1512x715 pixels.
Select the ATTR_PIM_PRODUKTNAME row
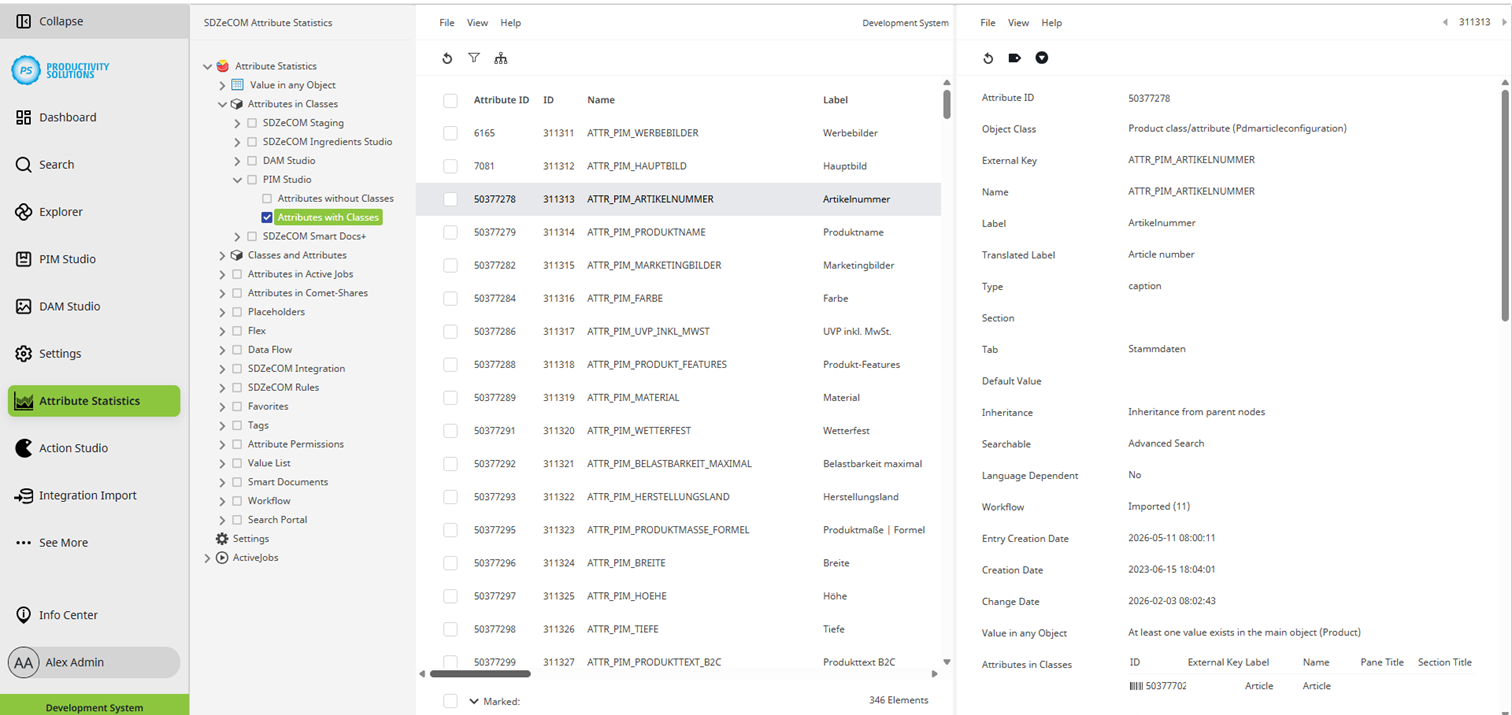[x=678, y=232]
